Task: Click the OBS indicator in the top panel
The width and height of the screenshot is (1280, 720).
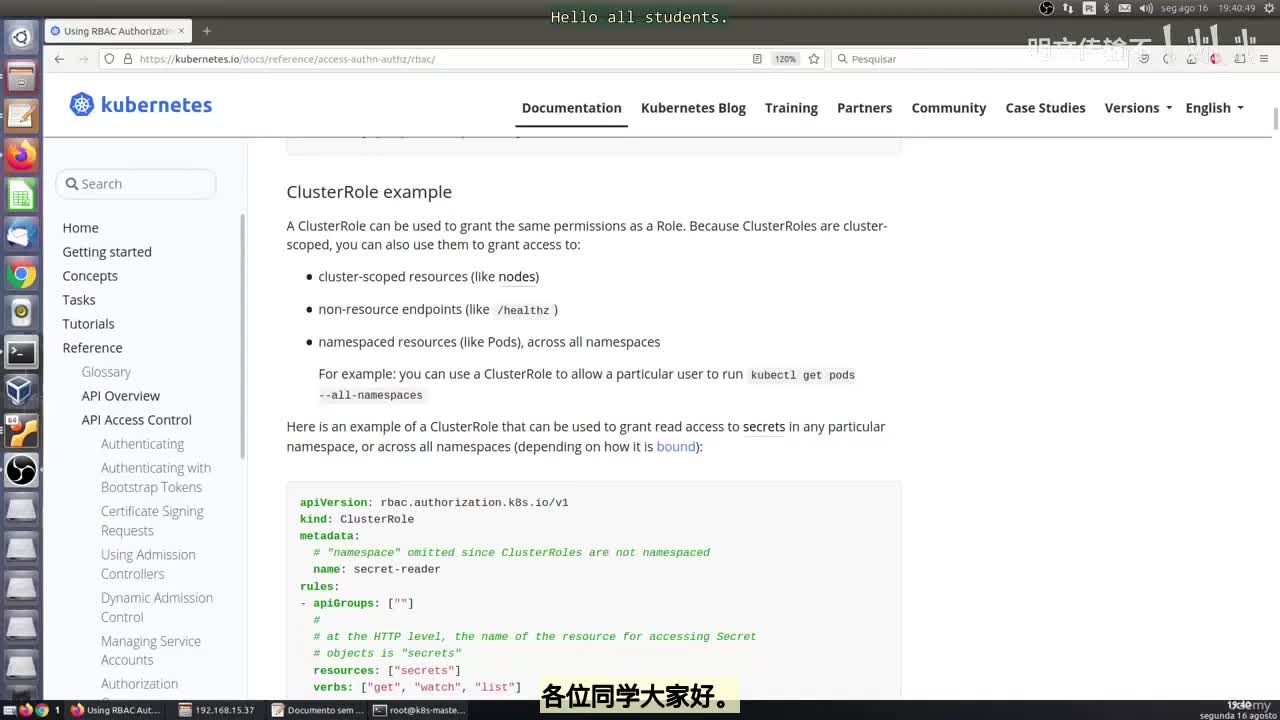Action: point(1047,8)
